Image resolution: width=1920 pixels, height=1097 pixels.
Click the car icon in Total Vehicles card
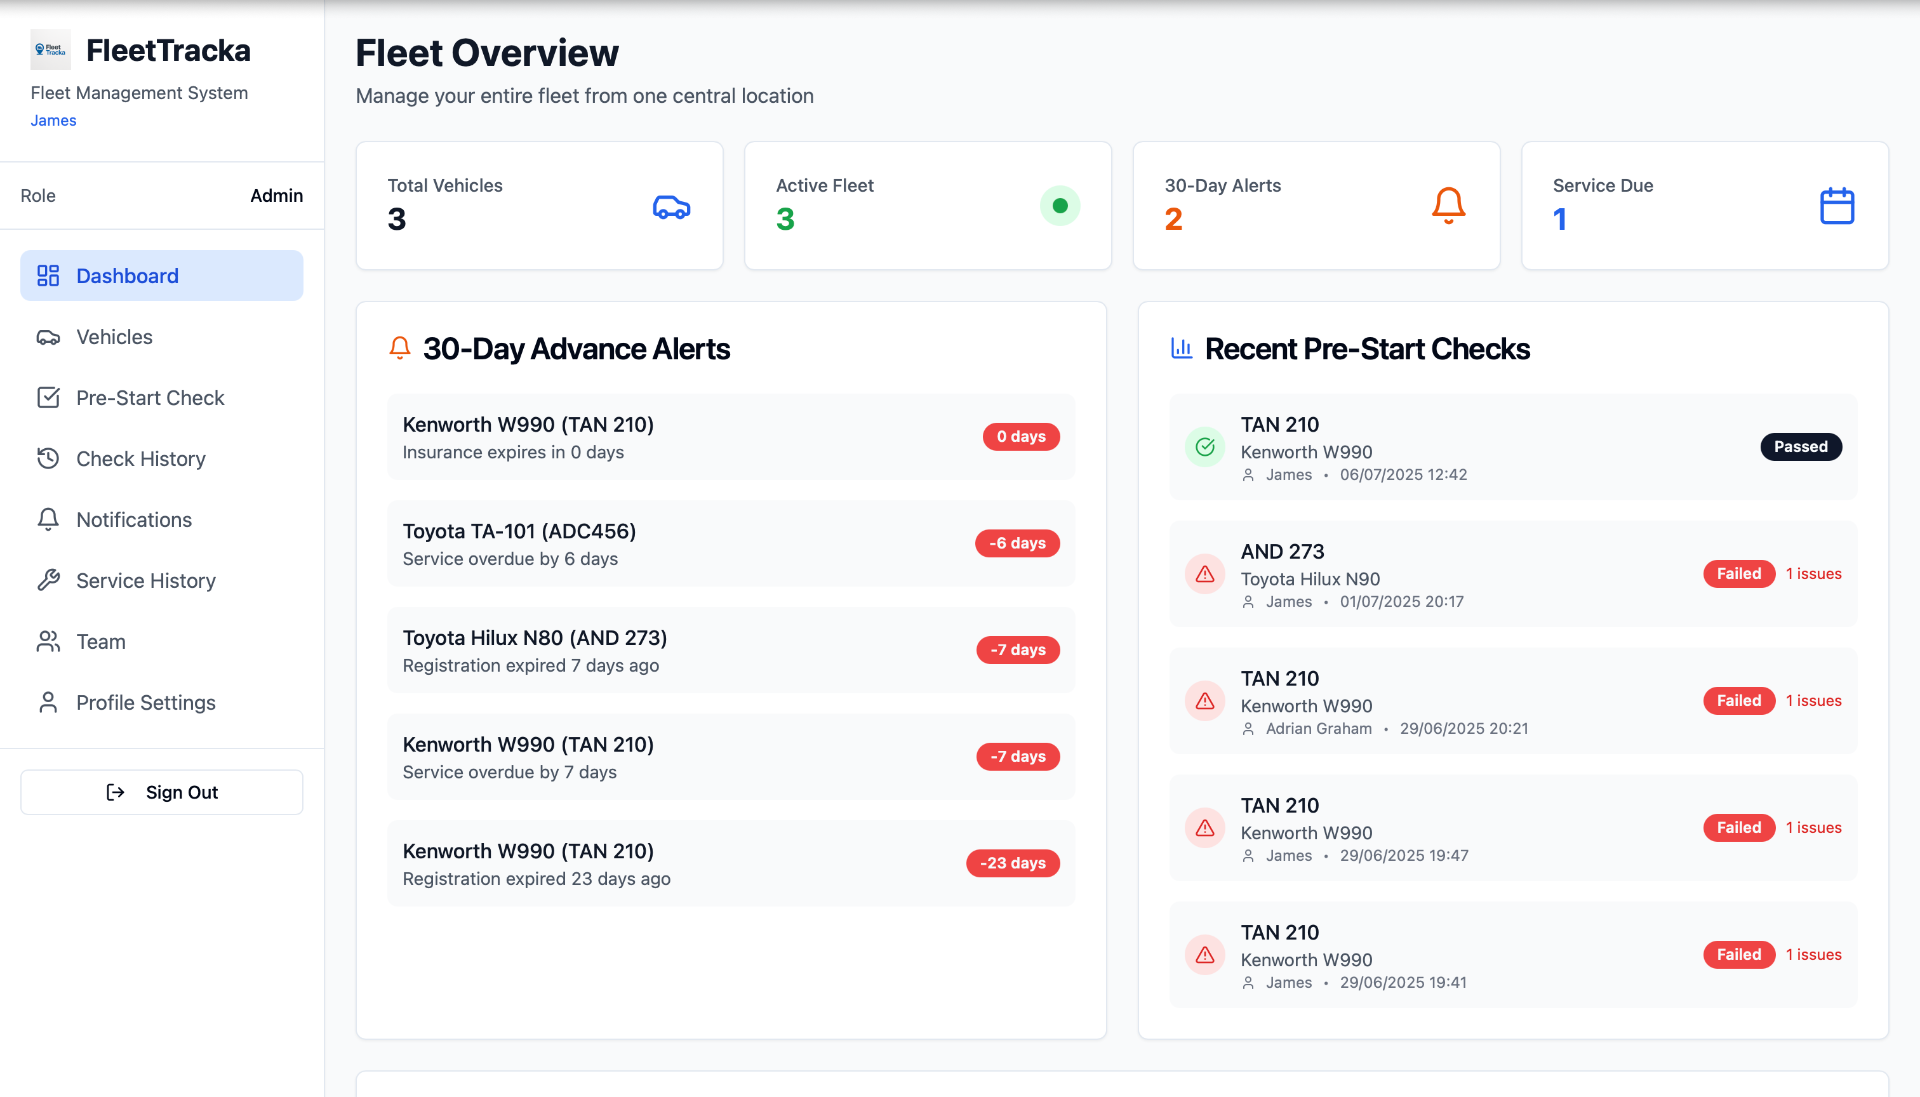pyautogui.click(x=671, y=207)
